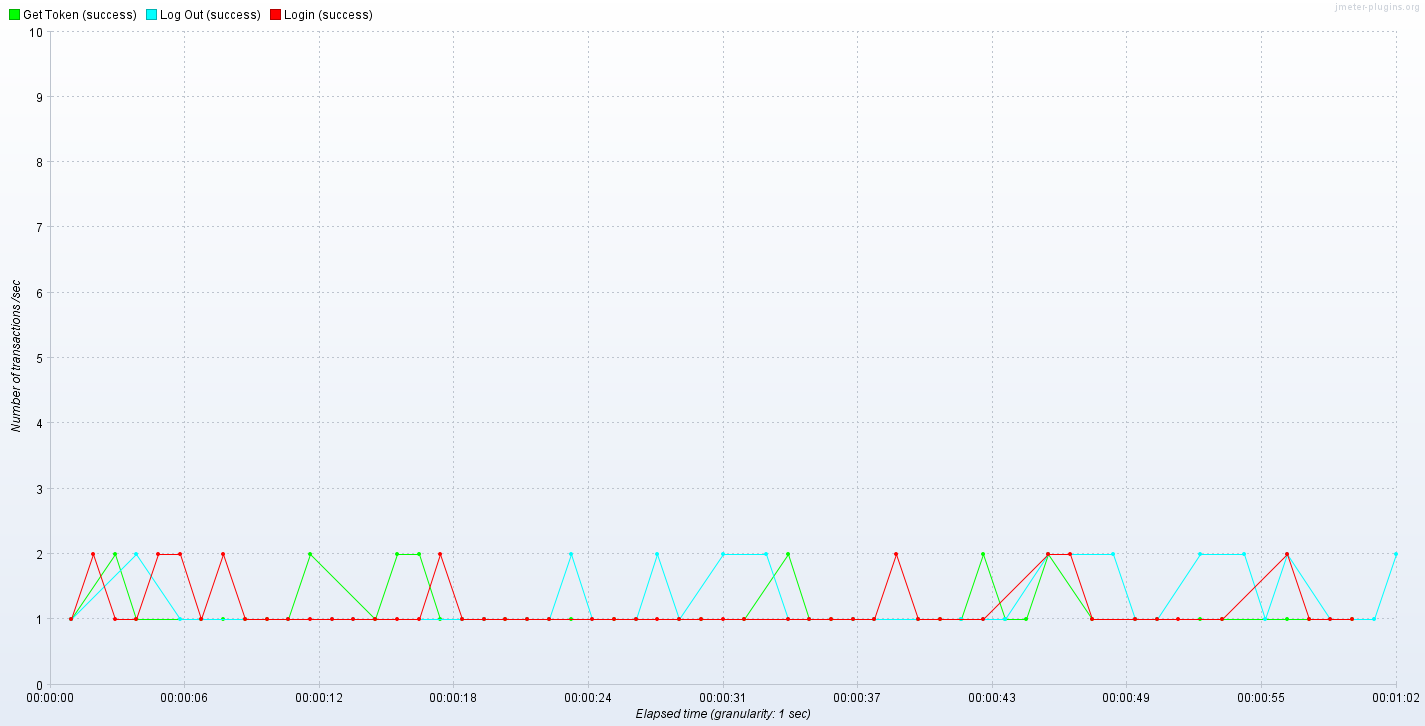The width and height of the screenshot is (1425, 726).
Task: Click the green Get Token legend swatch
Action: [14, 15]
